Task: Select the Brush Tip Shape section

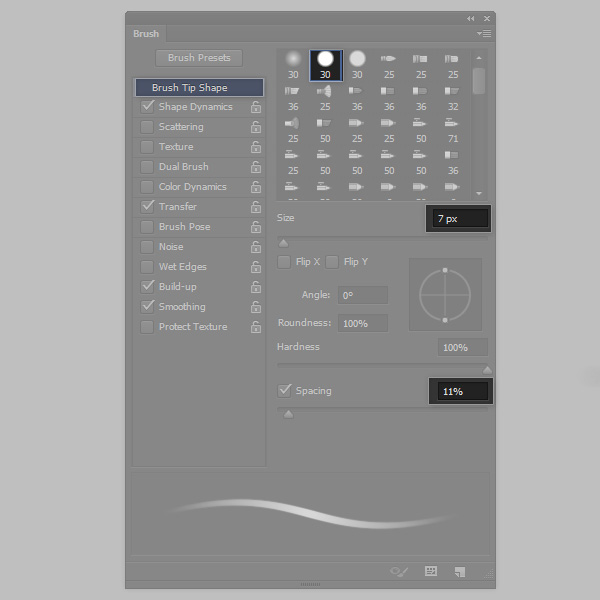Action: click(x=199, y=88)
